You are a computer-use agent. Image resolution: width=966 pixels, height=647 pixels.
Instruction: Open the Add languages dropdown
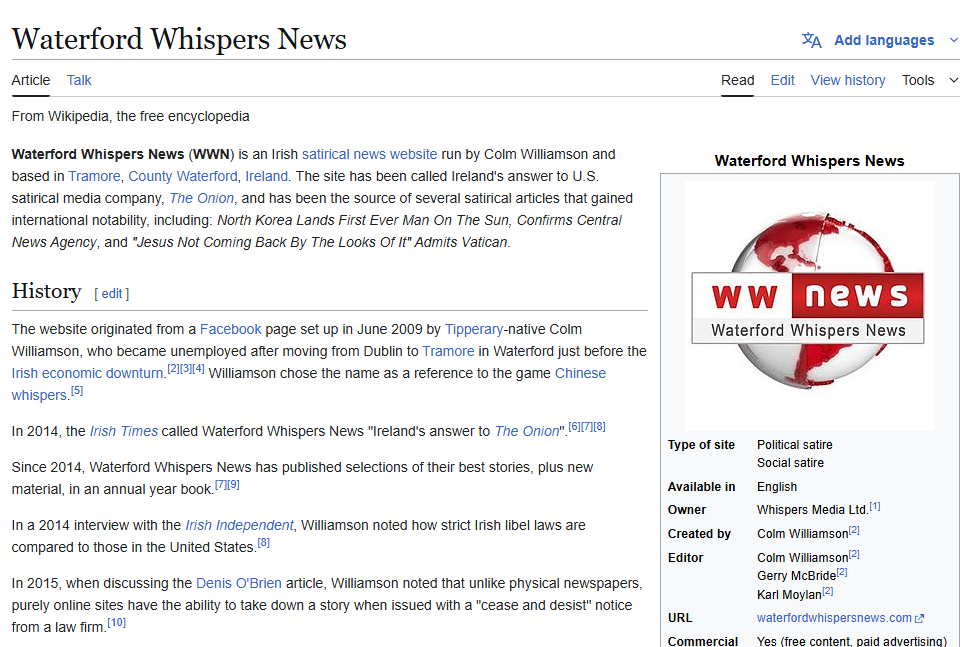pyautogui.click(x=884, y=40)
